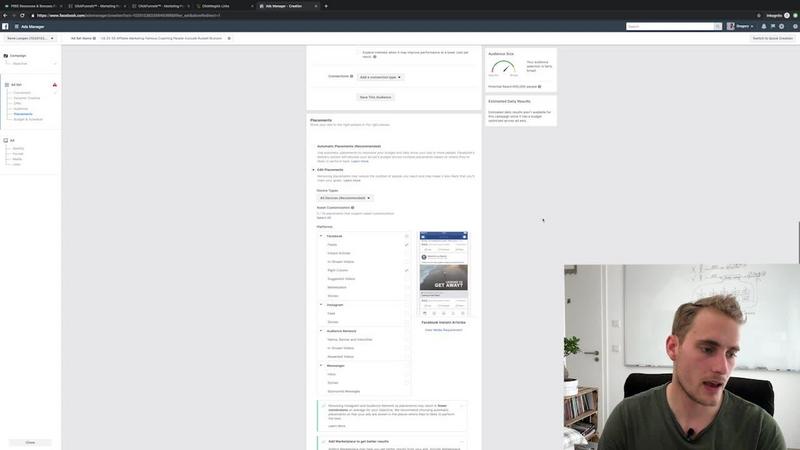The image size is (800, 450).
Task: Click info icon beside Potential Reach
Action: [539, 87]
